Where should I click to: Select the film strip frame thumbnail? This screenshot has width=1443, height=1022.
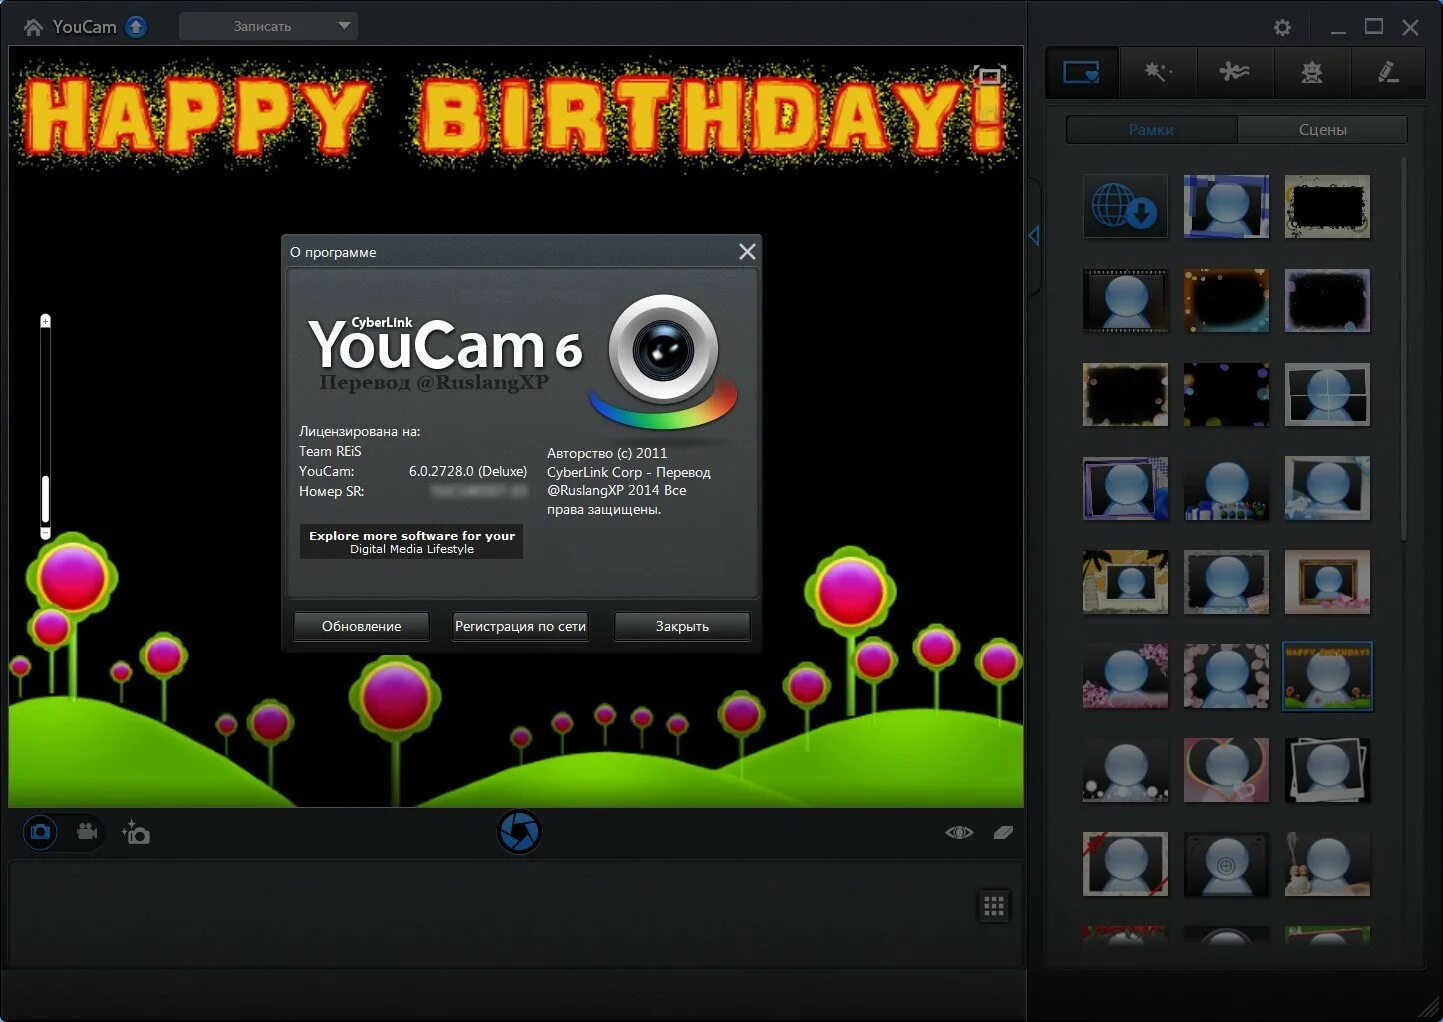pyautogui.click(x=1125, y=300)
